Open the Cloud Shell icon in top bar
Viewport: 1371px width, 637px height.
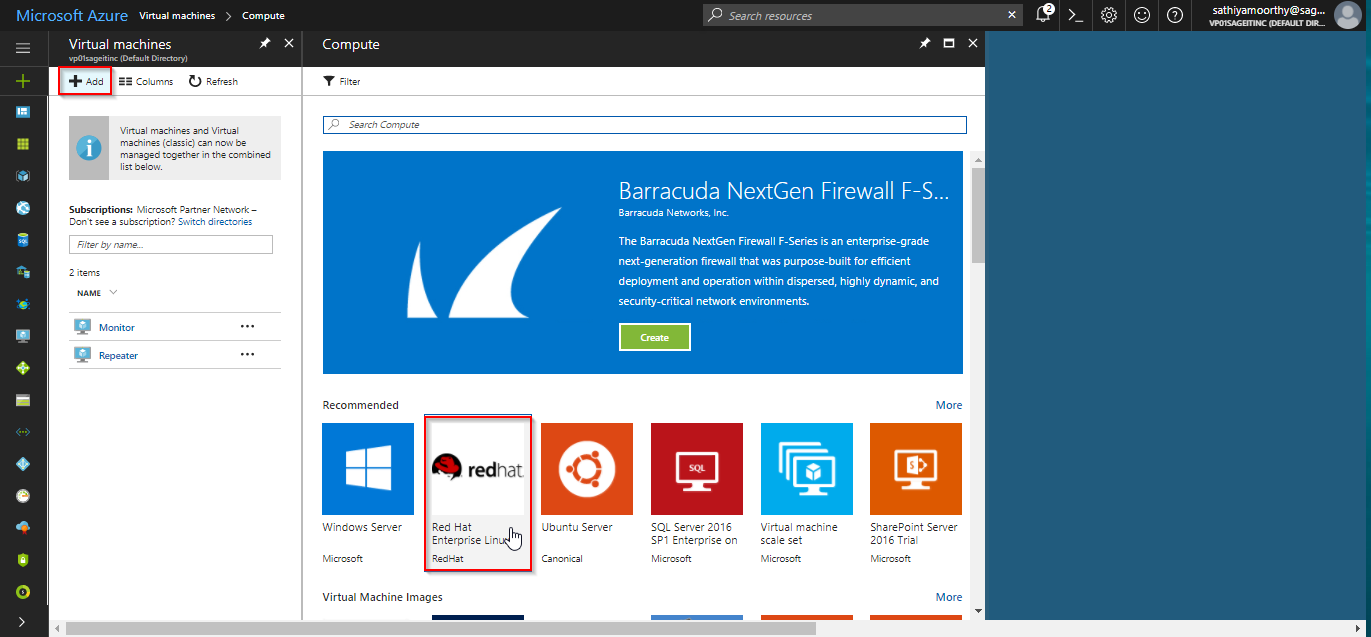point(1075,15)
